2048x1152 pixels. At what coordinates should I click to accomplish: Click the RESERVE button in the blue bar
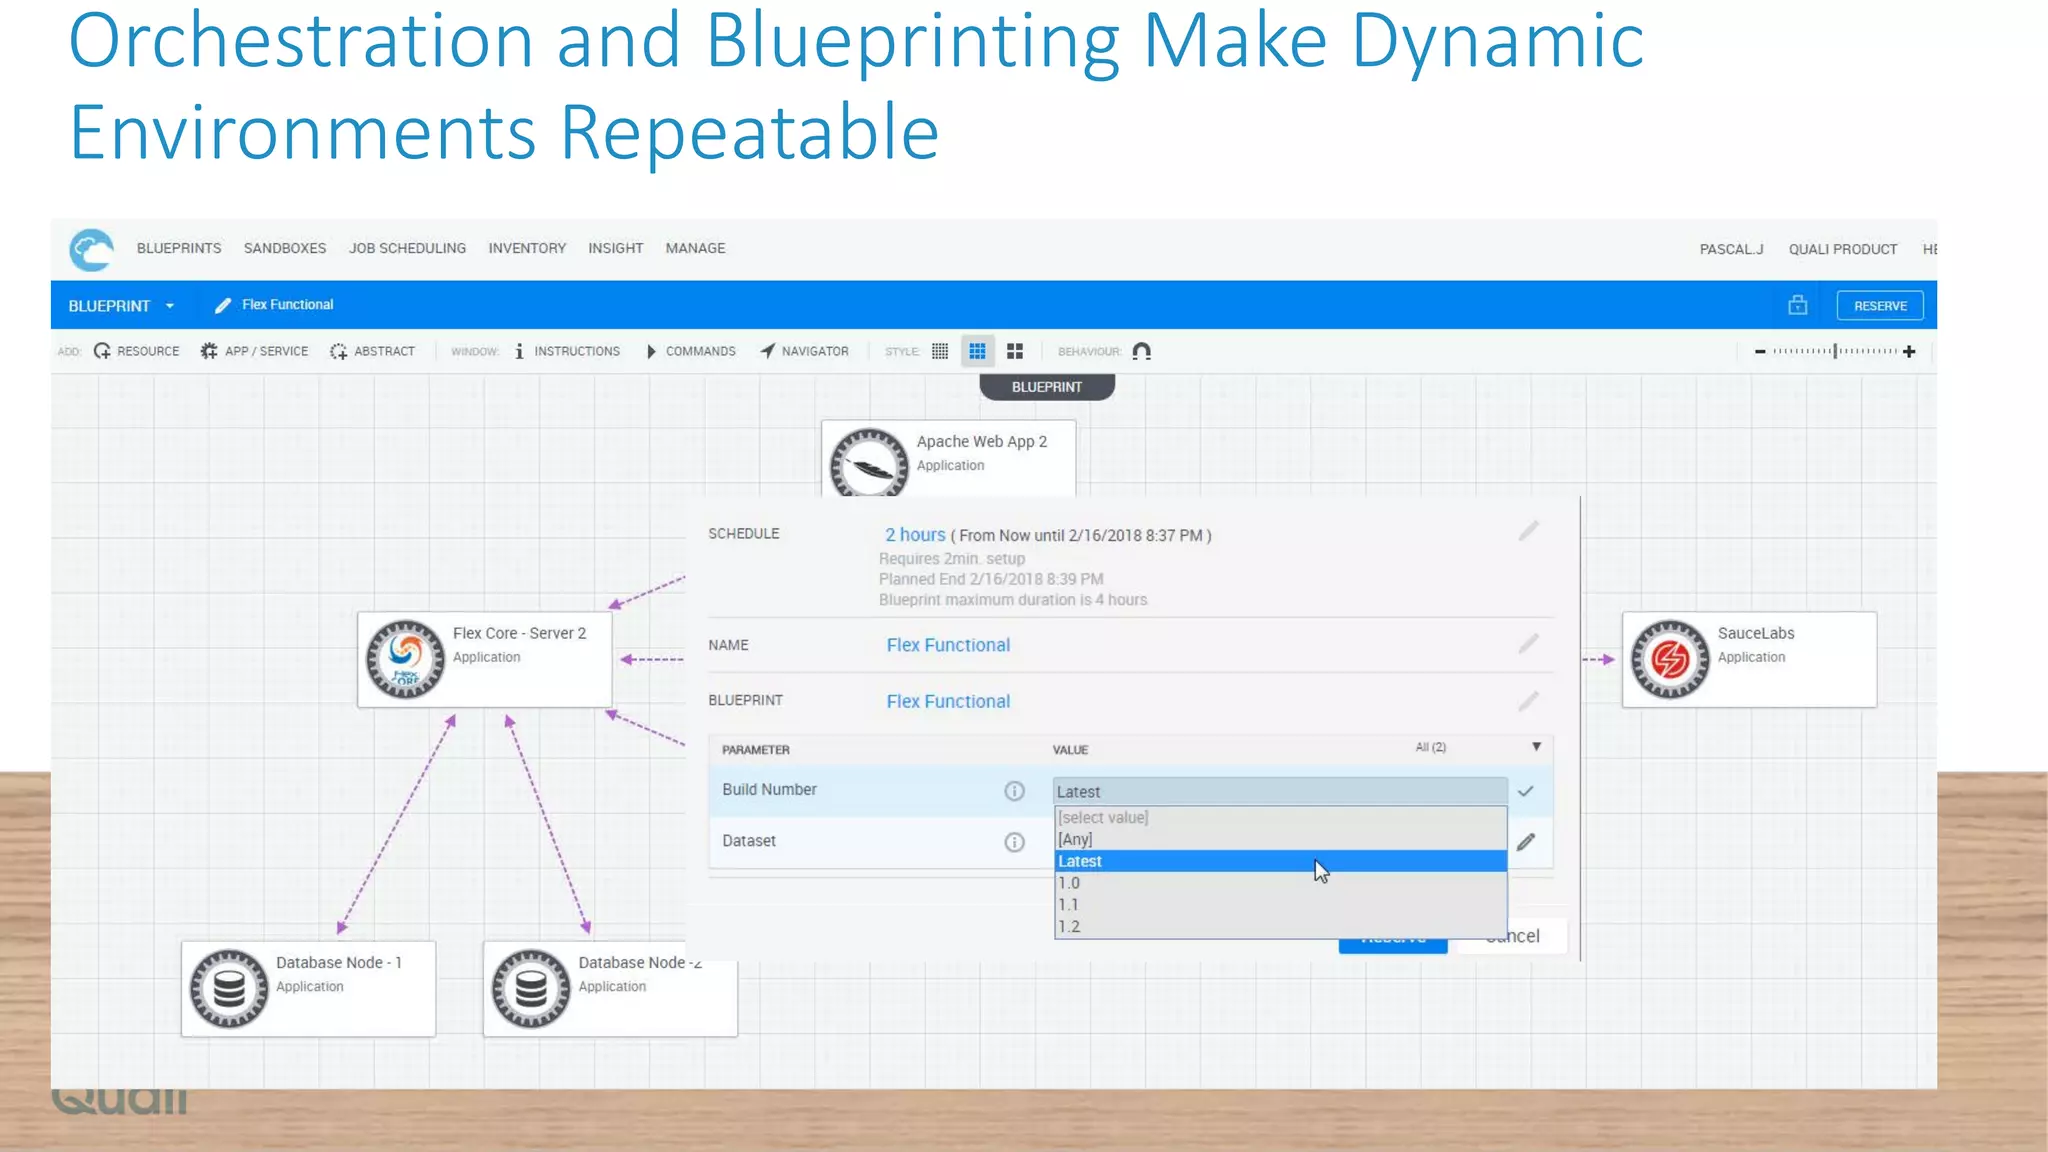(1880, 306)
